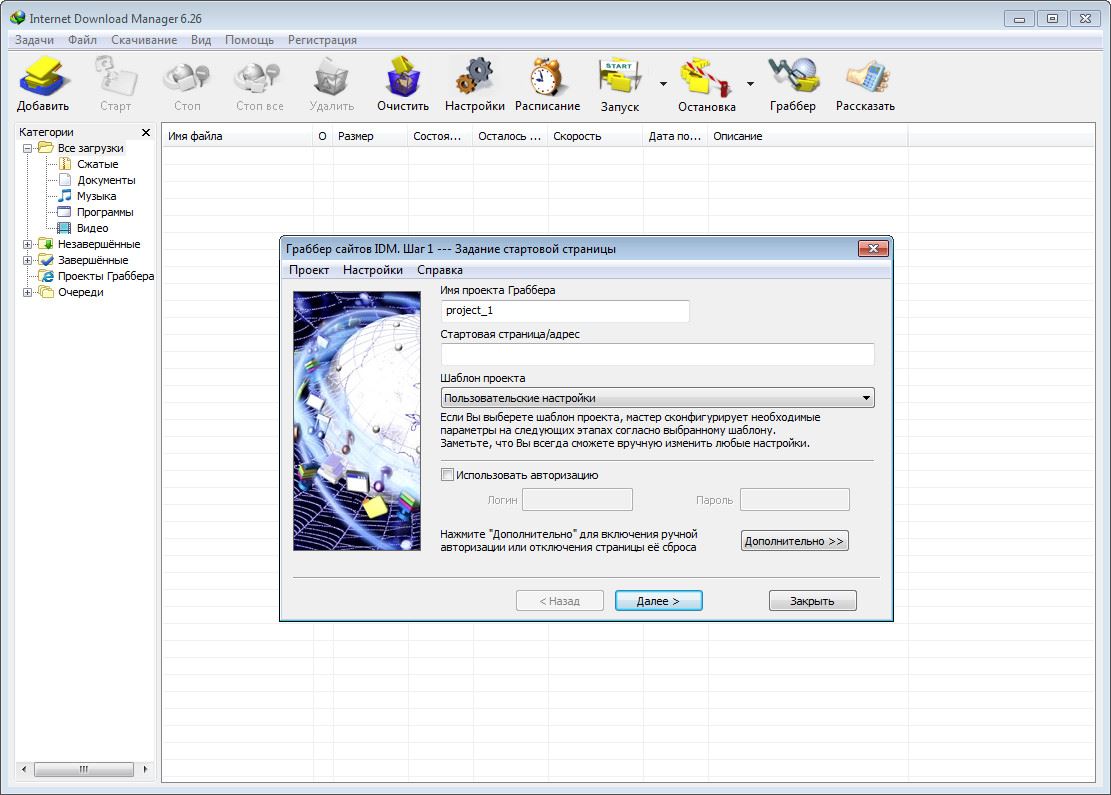The image size is (1111, 795).
Task: Enable Использовать авторизацию checkbox
Action: coord(447,475)
